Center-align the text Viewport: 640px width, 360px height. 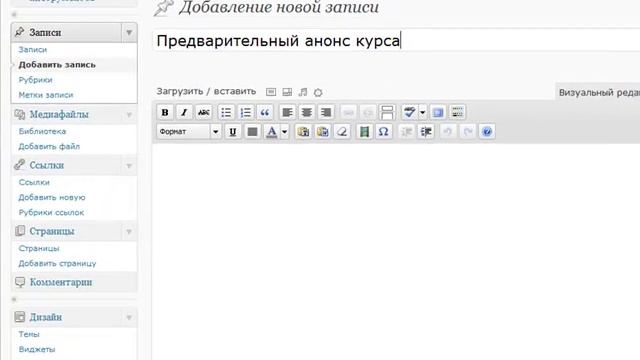click(307, 112)
